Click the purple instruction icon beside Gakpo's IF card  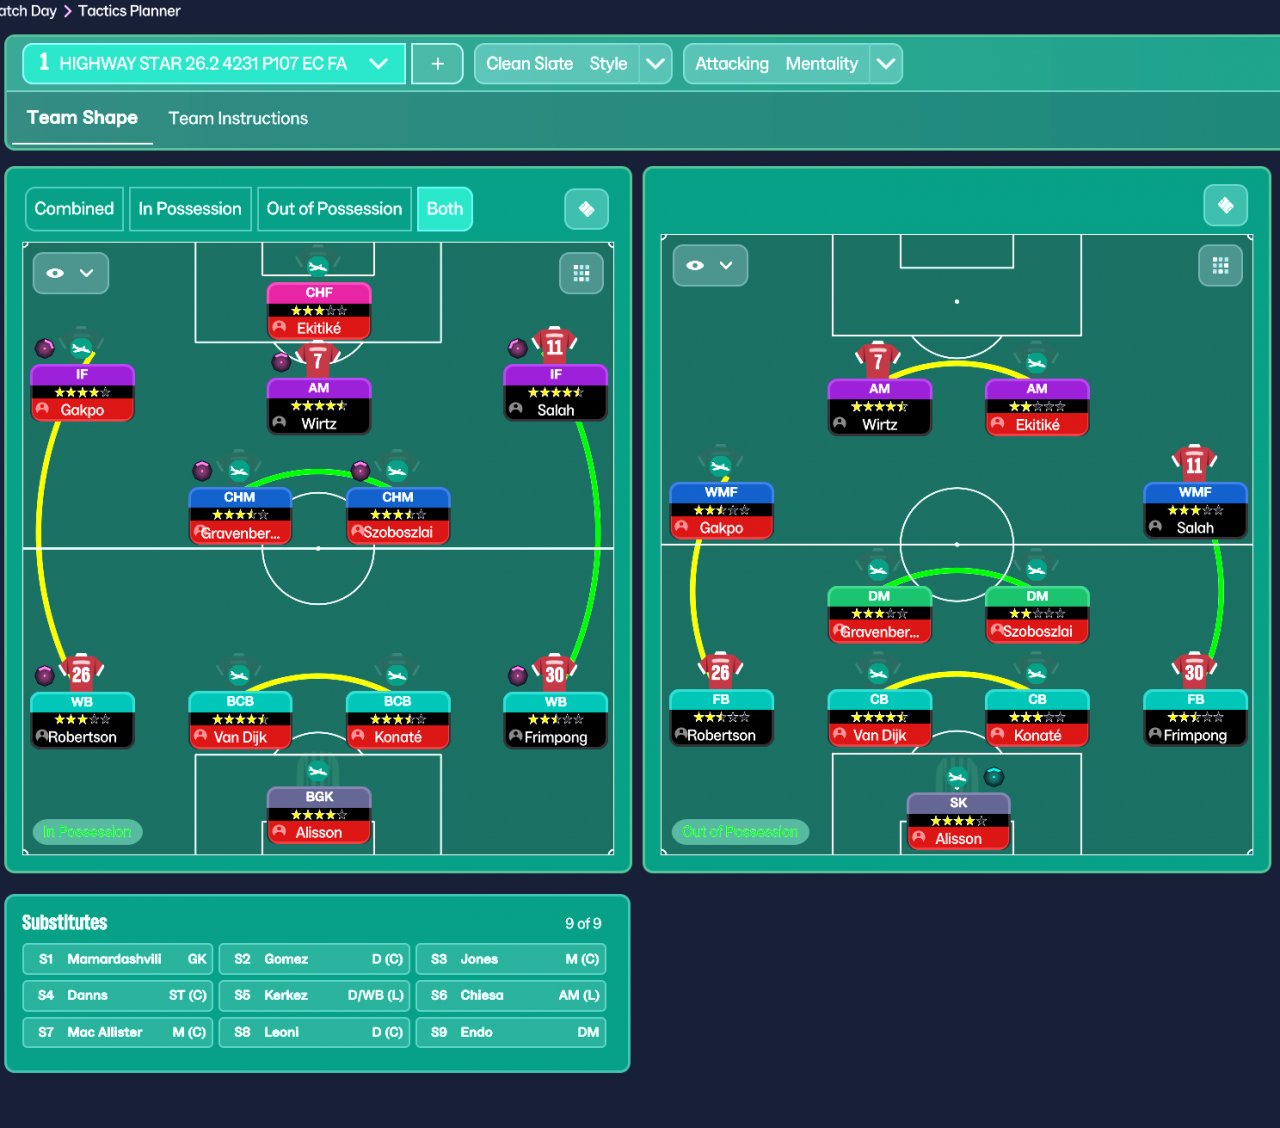tap(45, 348)
